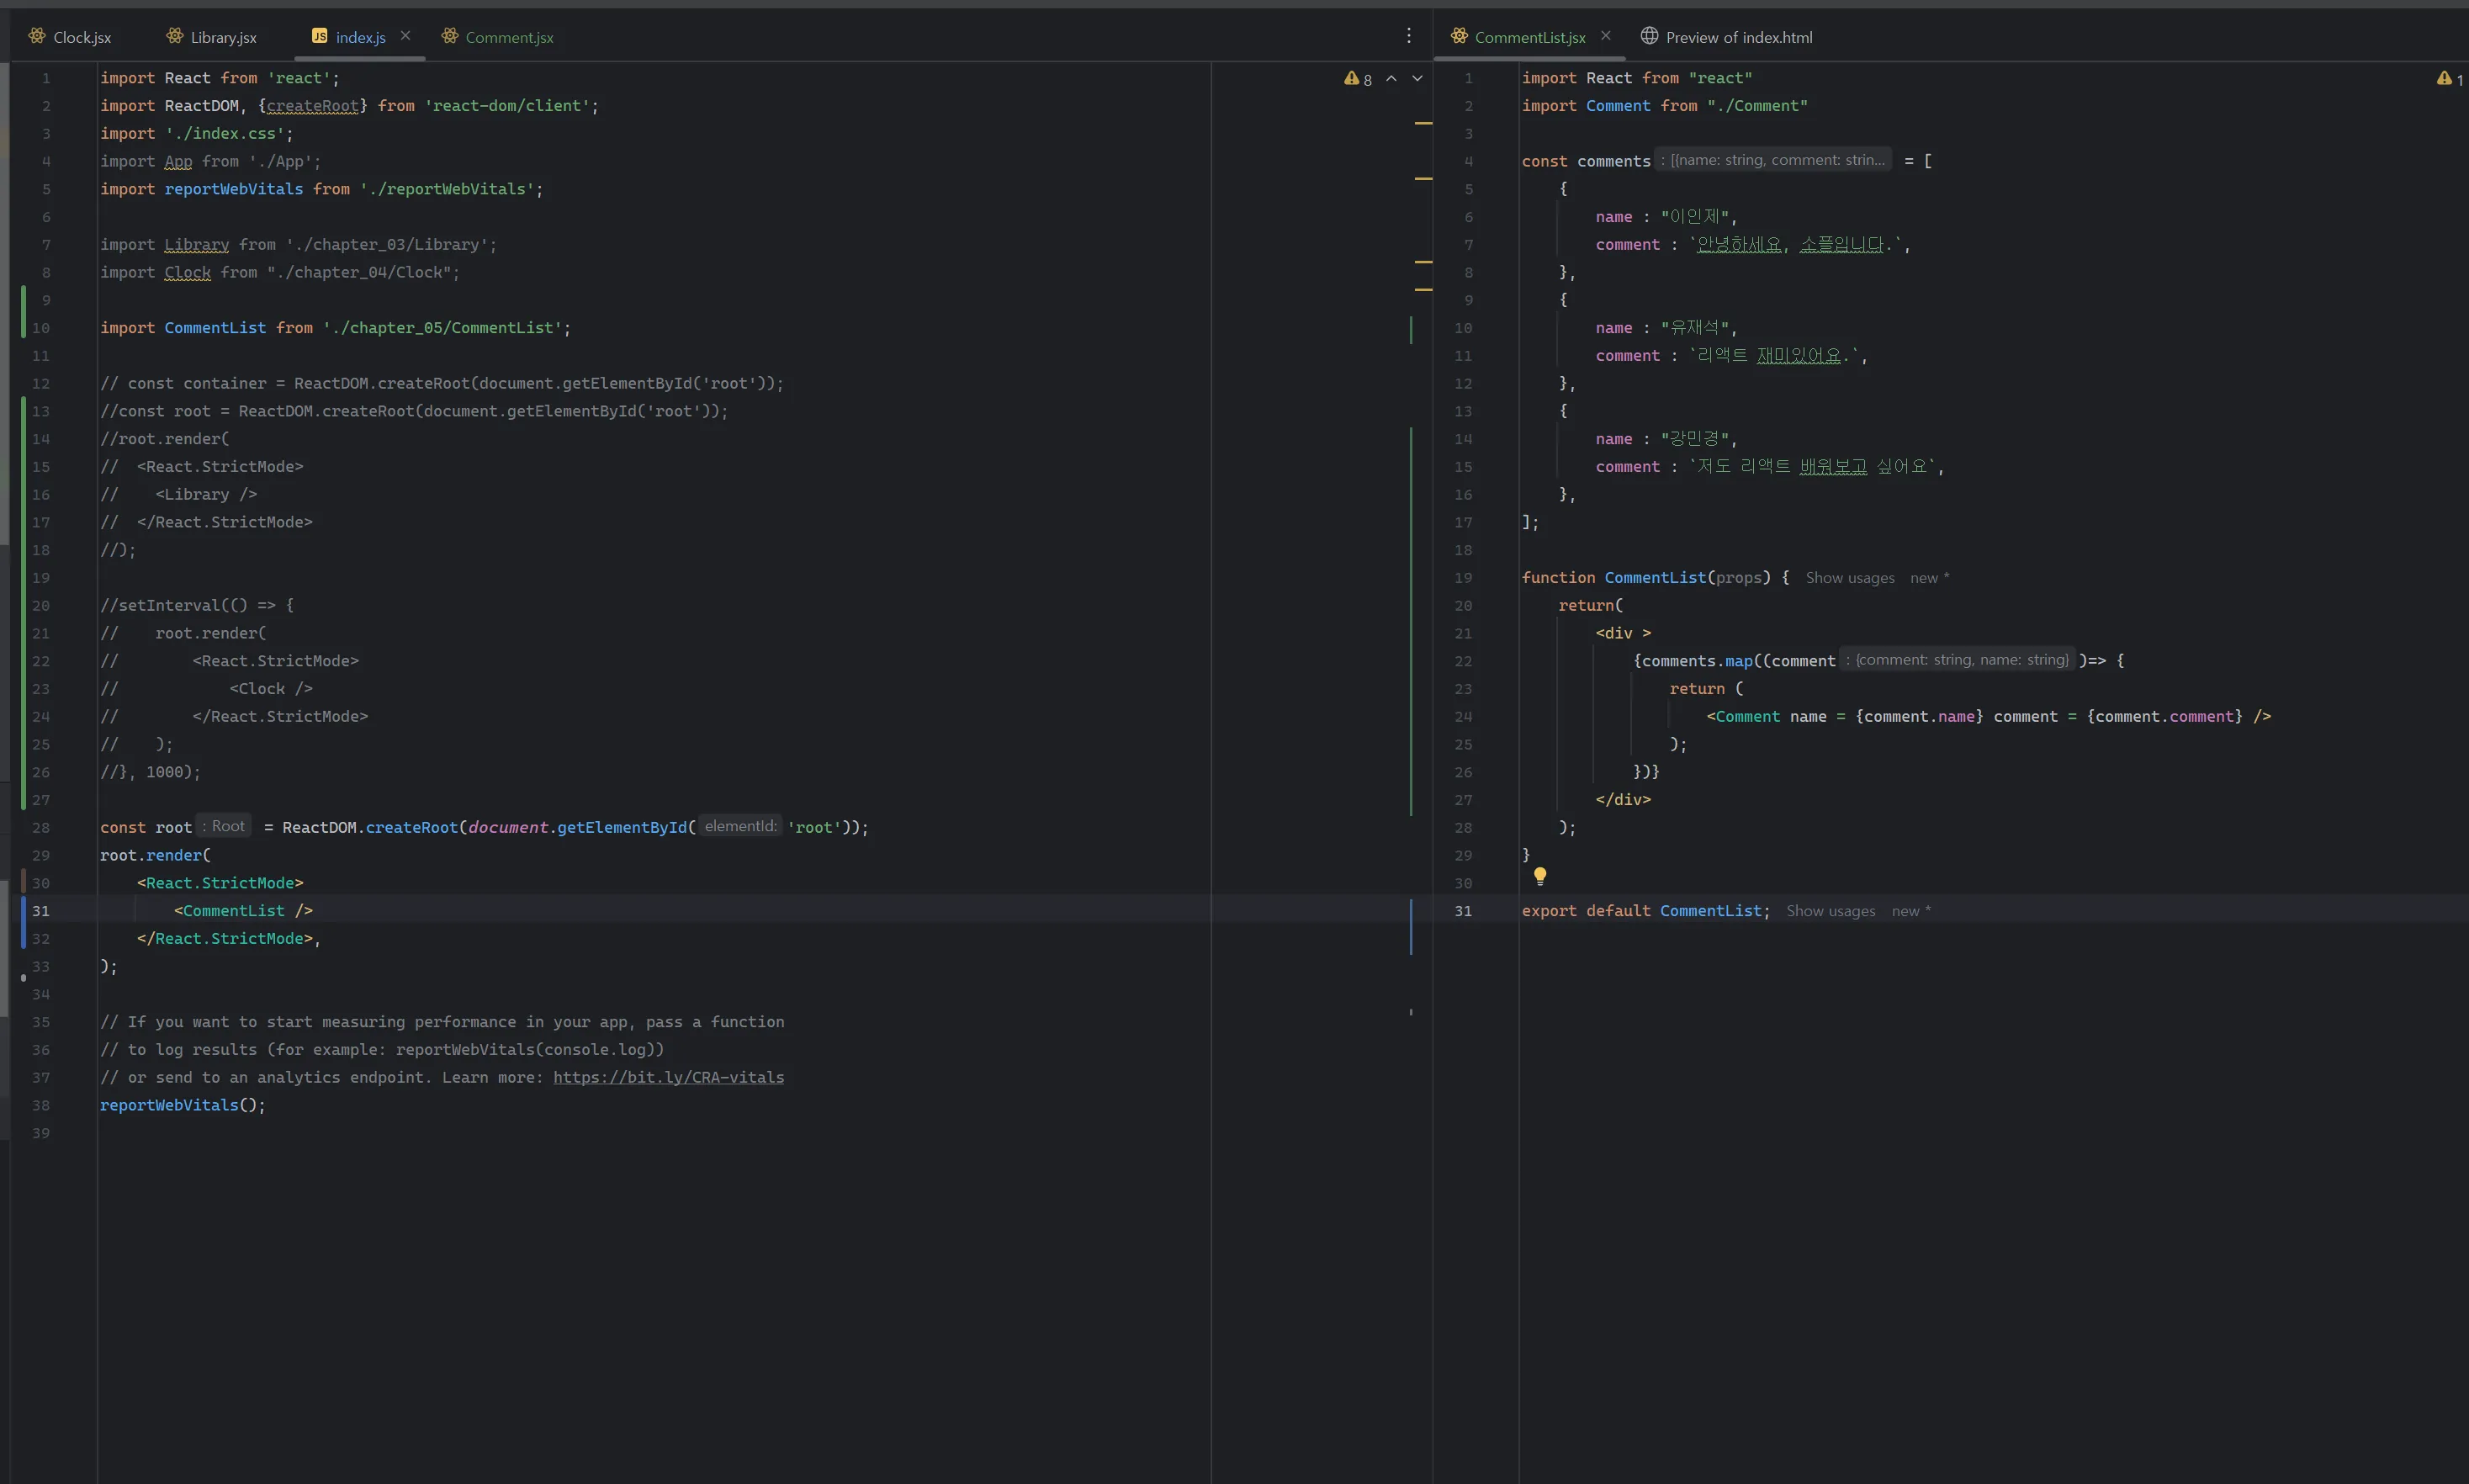Click line number 19 in CommentList.jsx gutter
Image resolution: width=2469 pixels, height=1484 pixels.
pyautogui.click(x=1463, y=578)
